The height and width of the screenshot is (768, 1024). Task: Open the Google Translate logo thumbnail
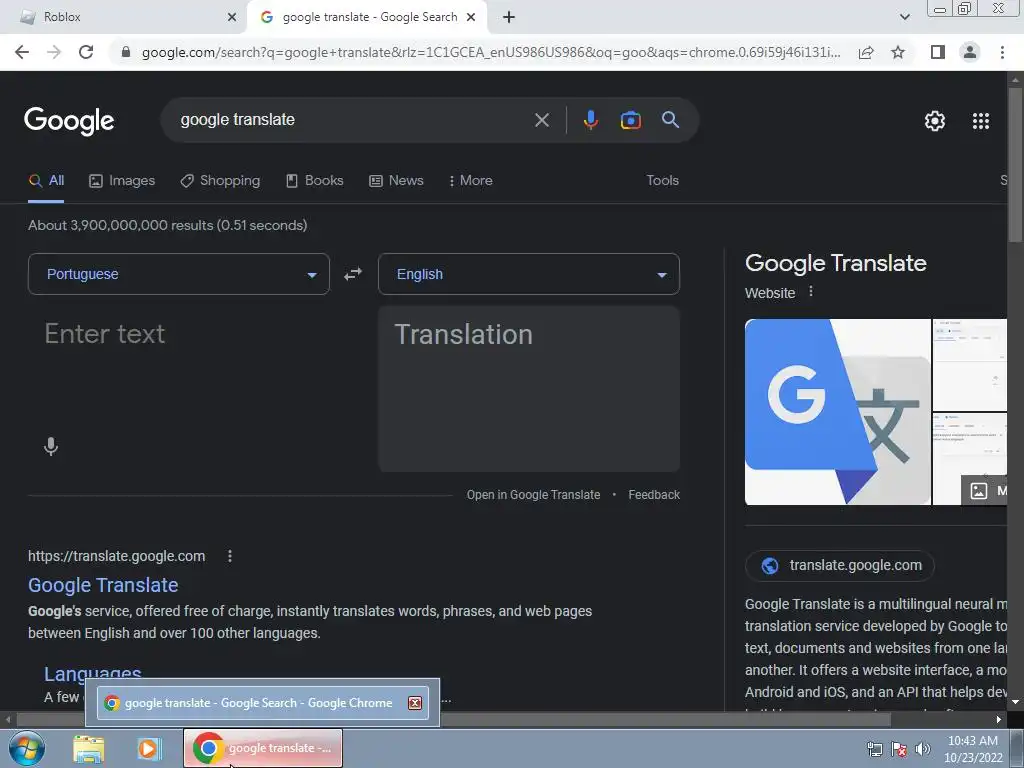pos(837,412)
